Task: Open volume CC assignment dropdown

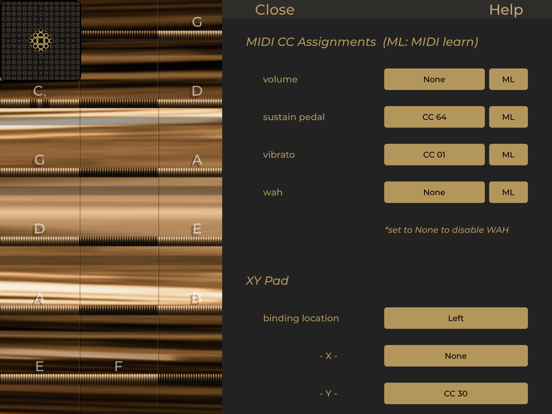Action: click(x=434, y=79)
